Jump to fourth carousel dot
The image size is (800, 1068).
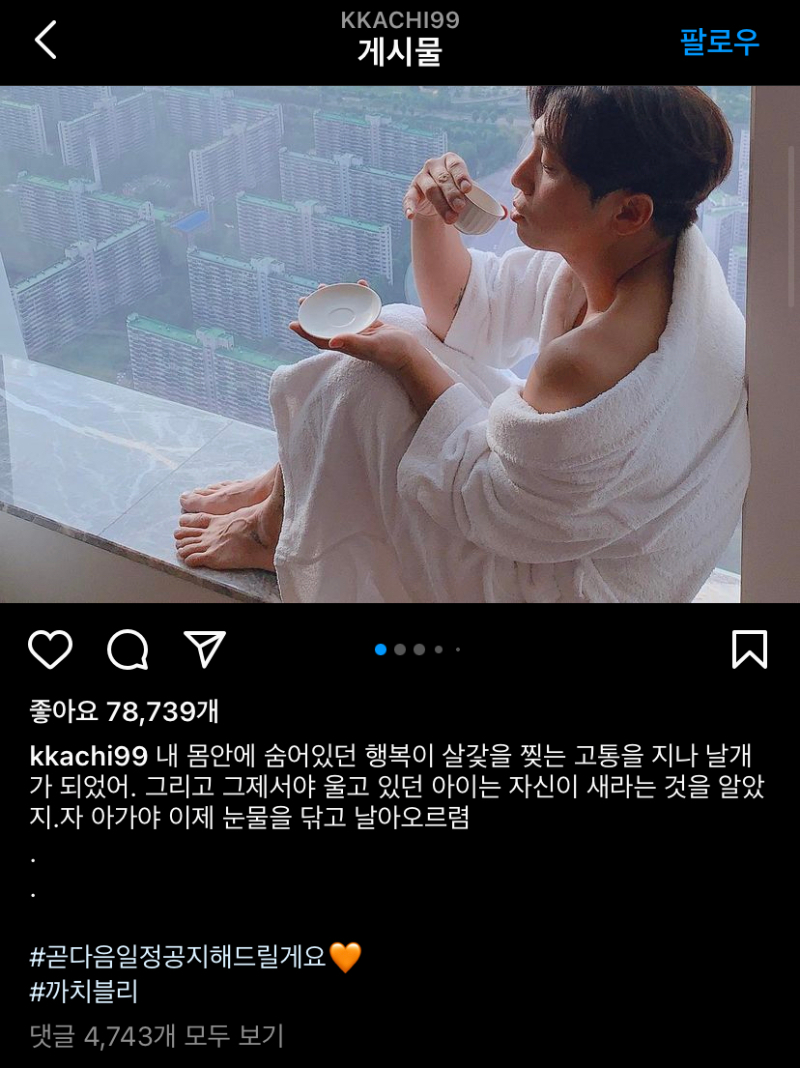438,650
